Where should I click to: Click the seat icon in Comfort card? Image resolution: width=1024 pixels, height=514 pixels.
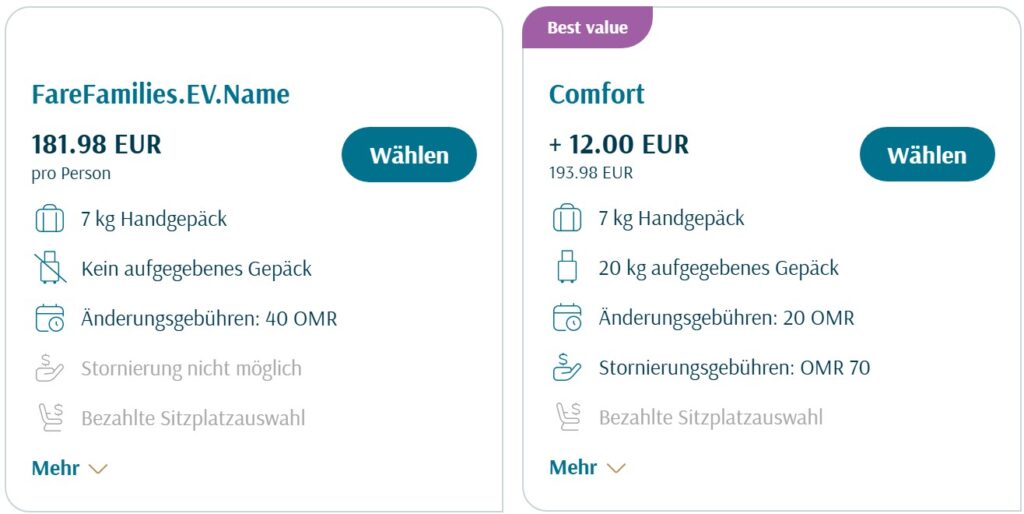tap(567, 417)
